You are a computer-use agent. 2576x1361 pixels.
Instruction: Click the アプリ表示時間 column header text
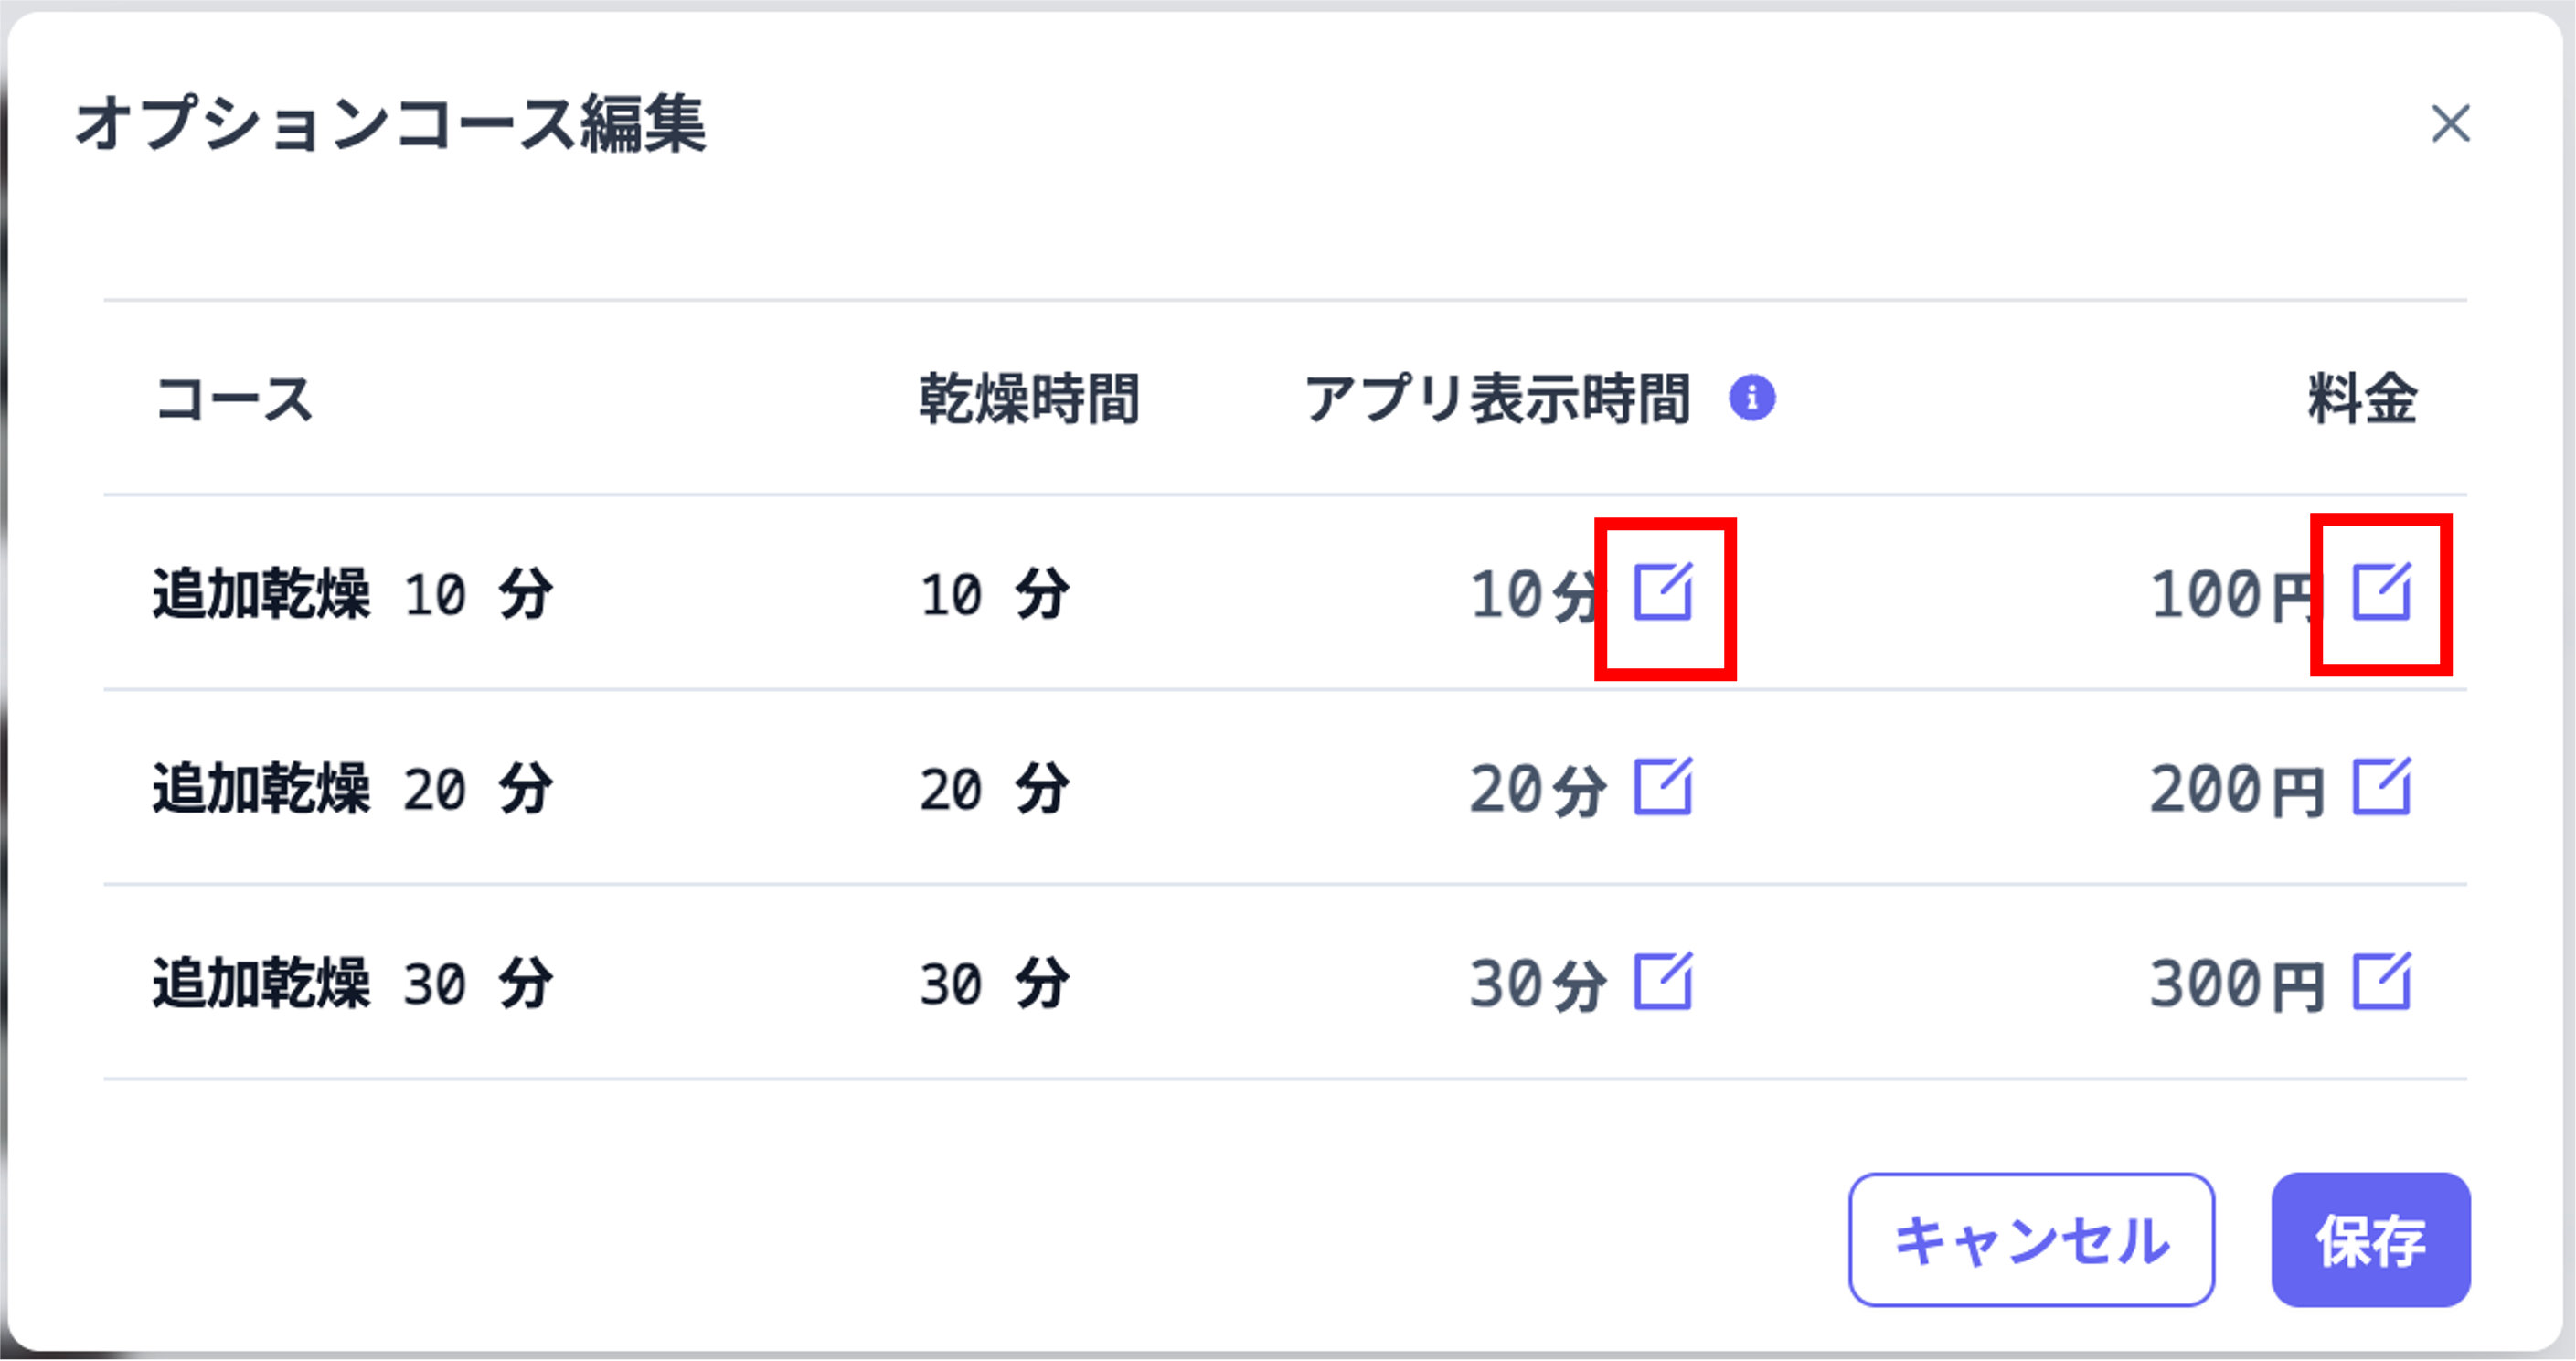click(1497, 399)
